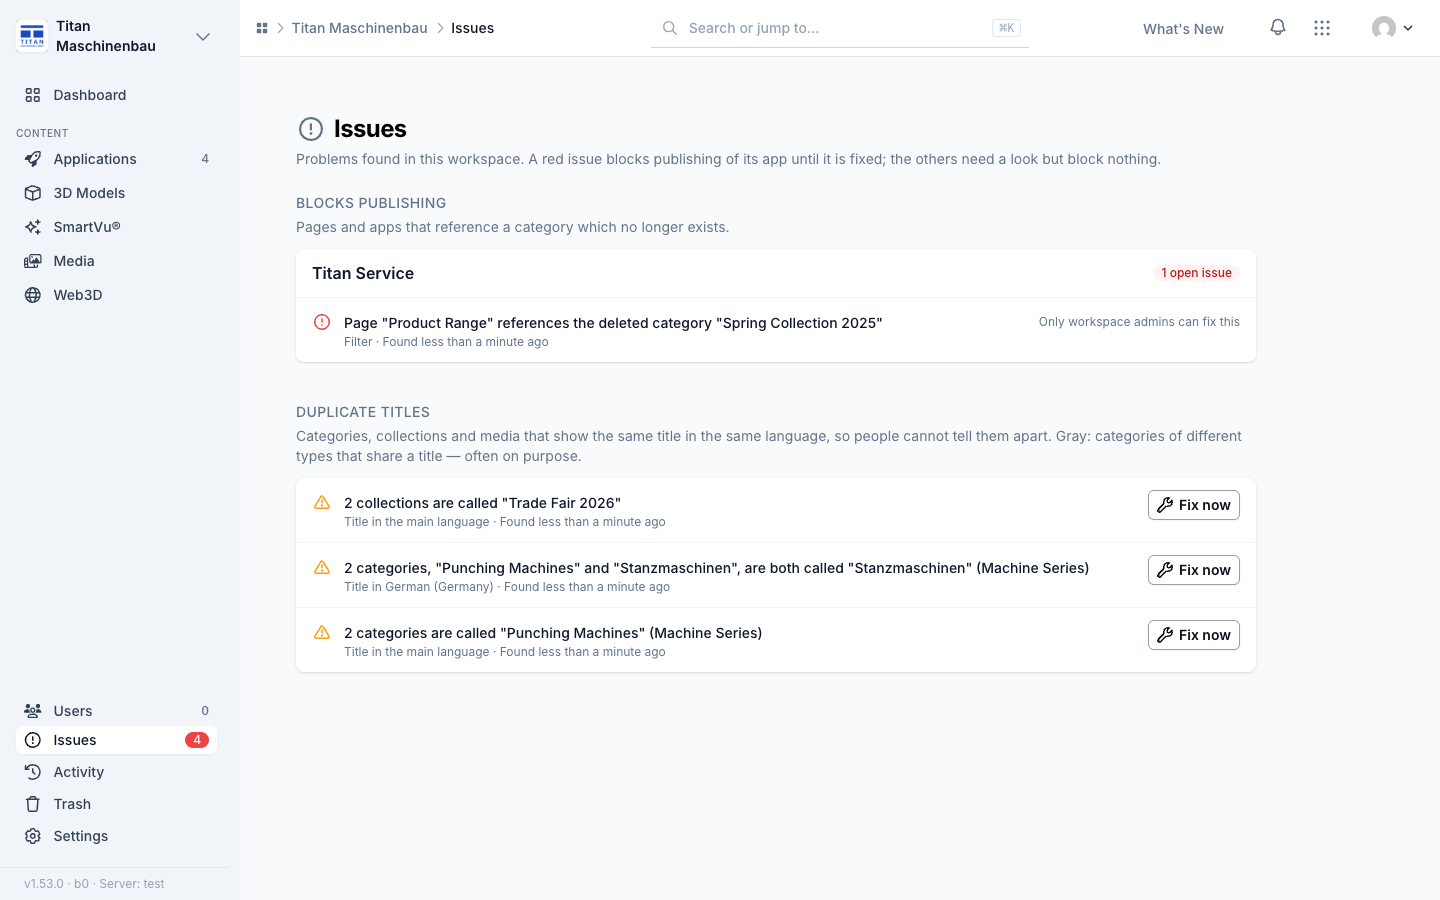Click the Settings gear icon
The image size is (1440, 900).
pos(33,836)
